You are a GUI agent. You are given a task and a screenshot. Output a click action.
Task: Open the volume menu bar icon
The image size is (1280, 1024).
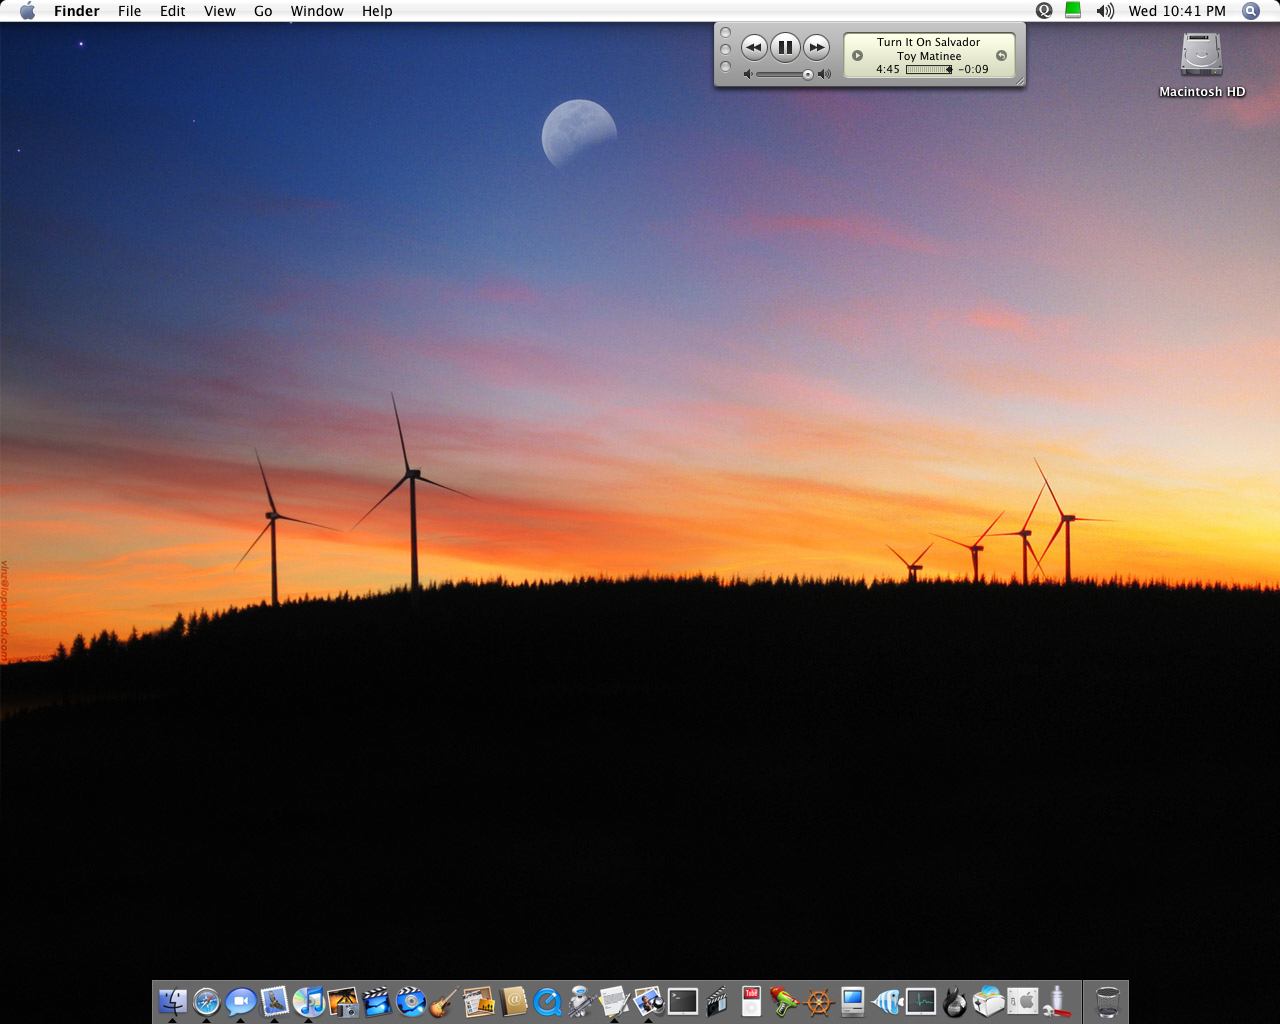click(1105, 11)
